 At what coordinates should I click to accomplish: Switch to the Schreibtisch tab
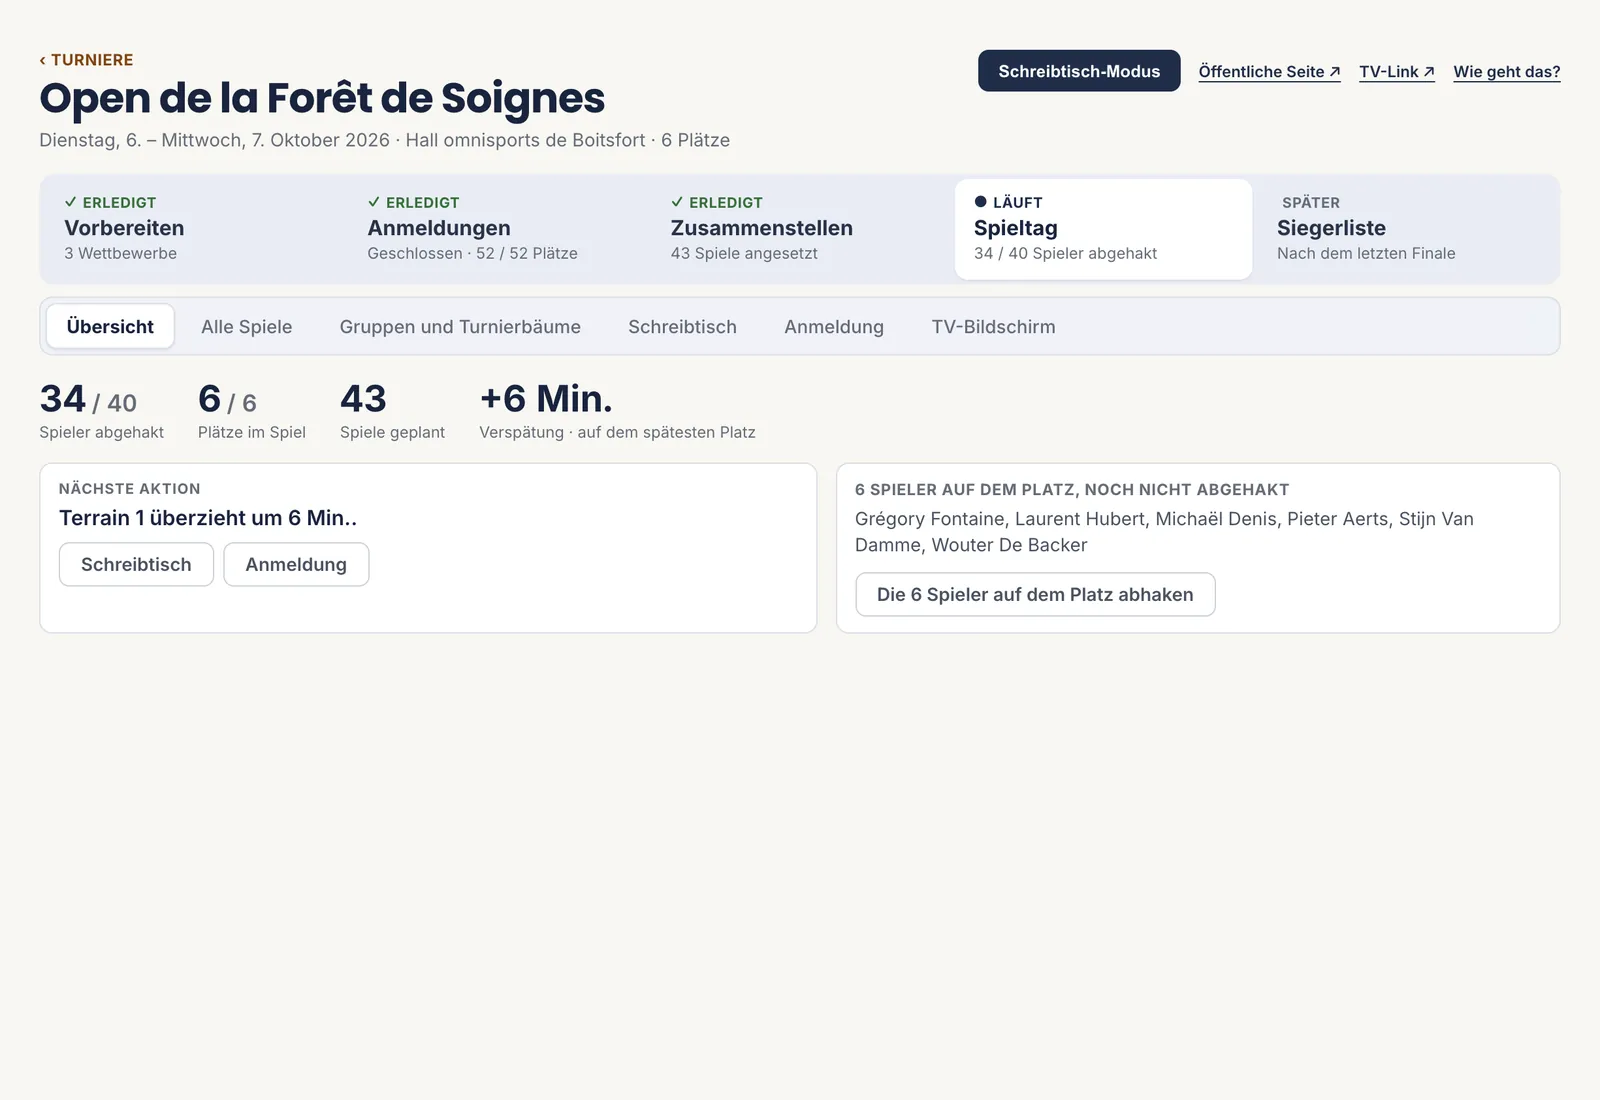point(682,327)
